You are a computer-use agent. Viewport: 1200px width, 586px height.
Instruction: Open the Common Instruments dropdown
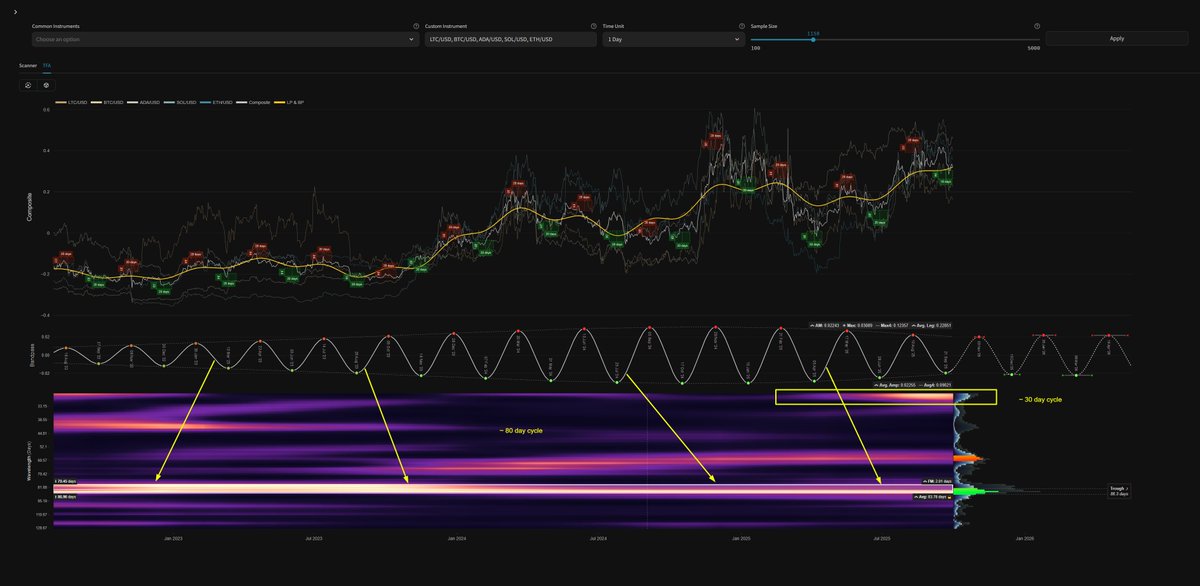[x=226, y=39]
